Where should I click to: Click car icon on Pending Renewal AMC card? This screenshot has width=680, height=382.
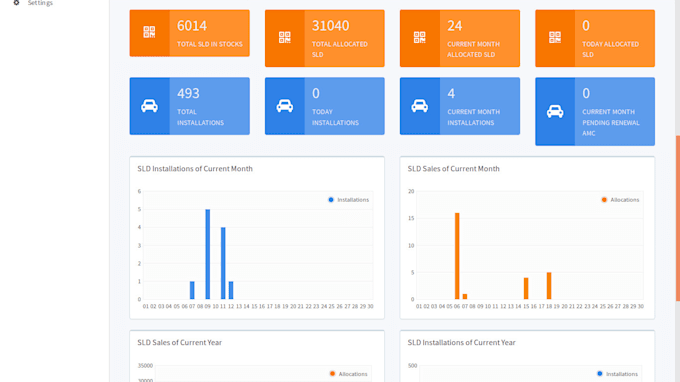pyautogui.click(x=555, y=111)
